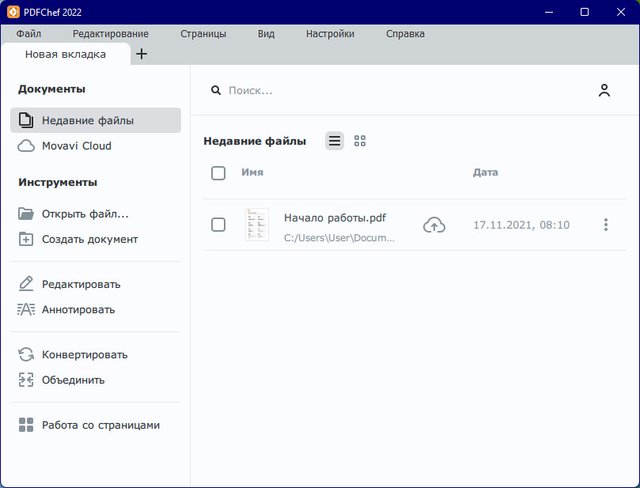Tick the select-all checkbox in header
The height and width of the screenshot is (488, 640).
coord(218,173)
